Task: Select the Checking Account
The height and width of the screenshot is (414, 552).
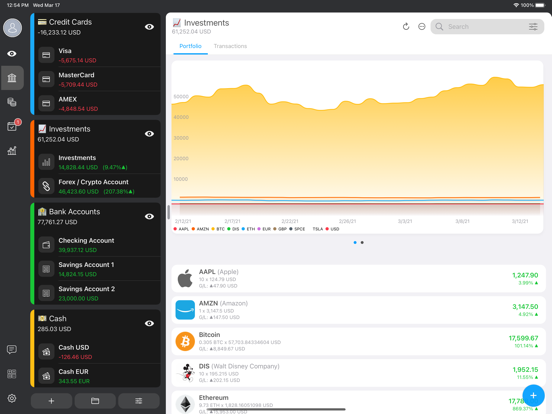Action: 98,245
